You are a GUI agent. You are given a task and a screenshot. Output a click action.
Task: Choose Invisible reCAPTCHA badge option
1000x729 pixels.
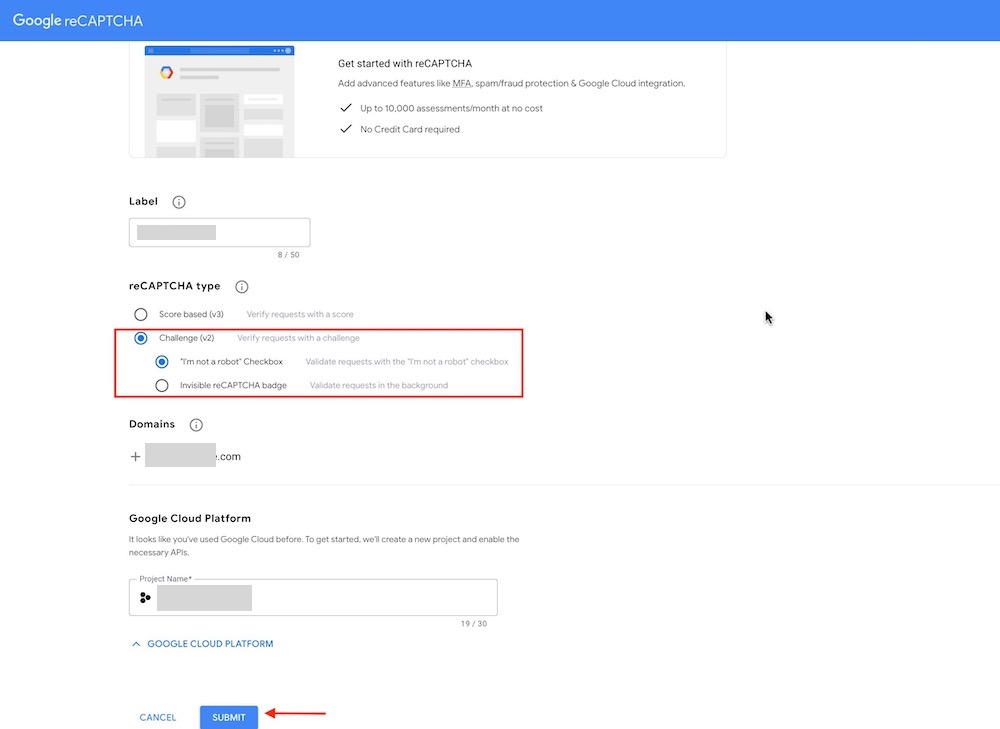click(162, 385)
